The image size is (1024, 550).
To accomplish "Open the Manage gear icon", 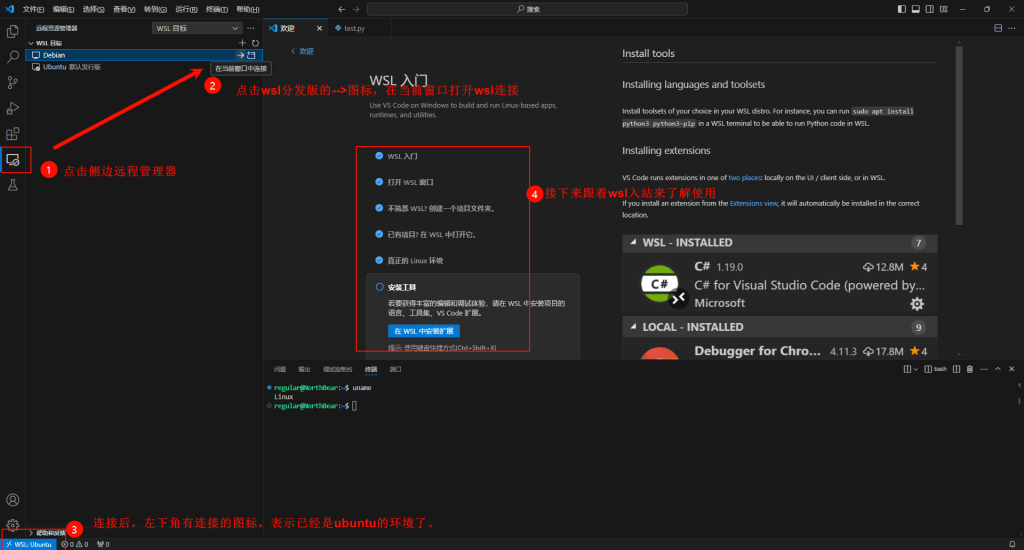I will tap(13, 524).
